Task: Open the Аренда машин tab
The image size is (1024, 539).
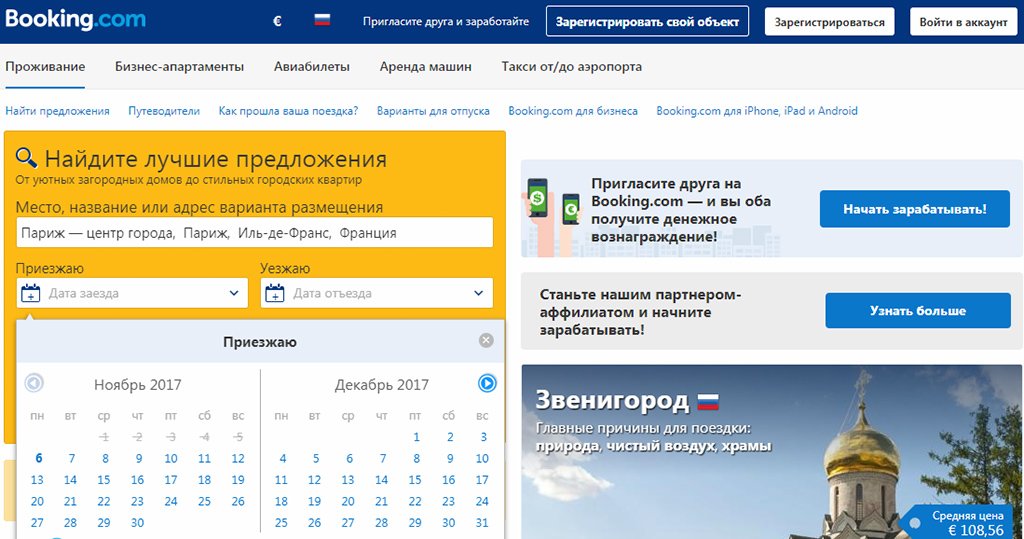Action: (426, 67)
